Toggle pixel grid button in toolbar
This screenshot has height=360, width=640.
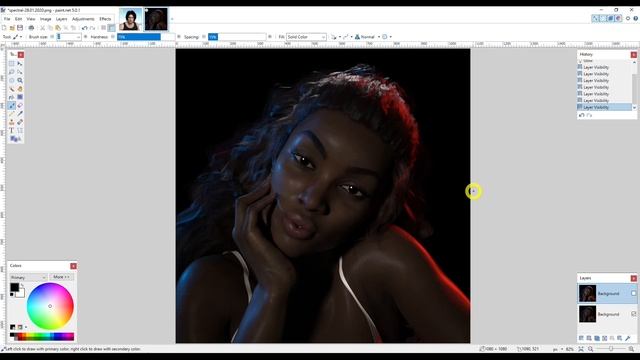tap(104, 28)
